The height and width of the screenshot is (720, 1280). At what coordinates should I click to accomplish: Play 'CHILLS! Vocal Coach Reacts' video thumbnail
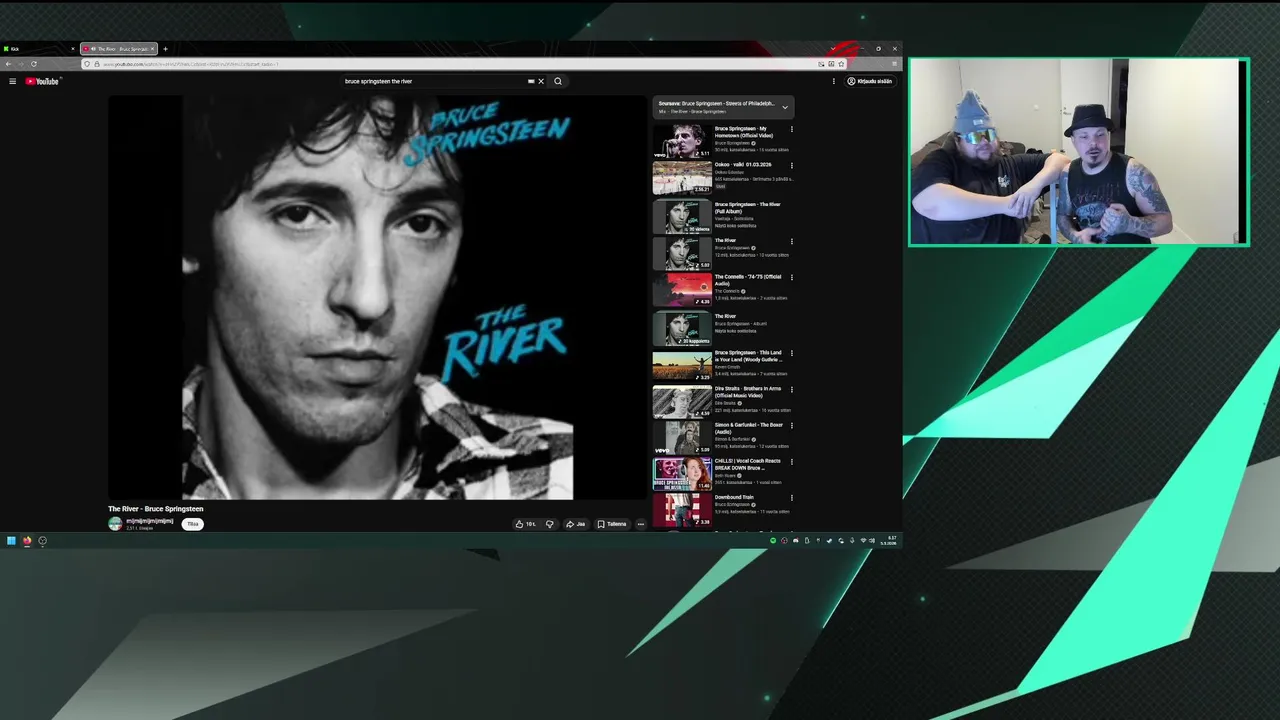[682, 473]
